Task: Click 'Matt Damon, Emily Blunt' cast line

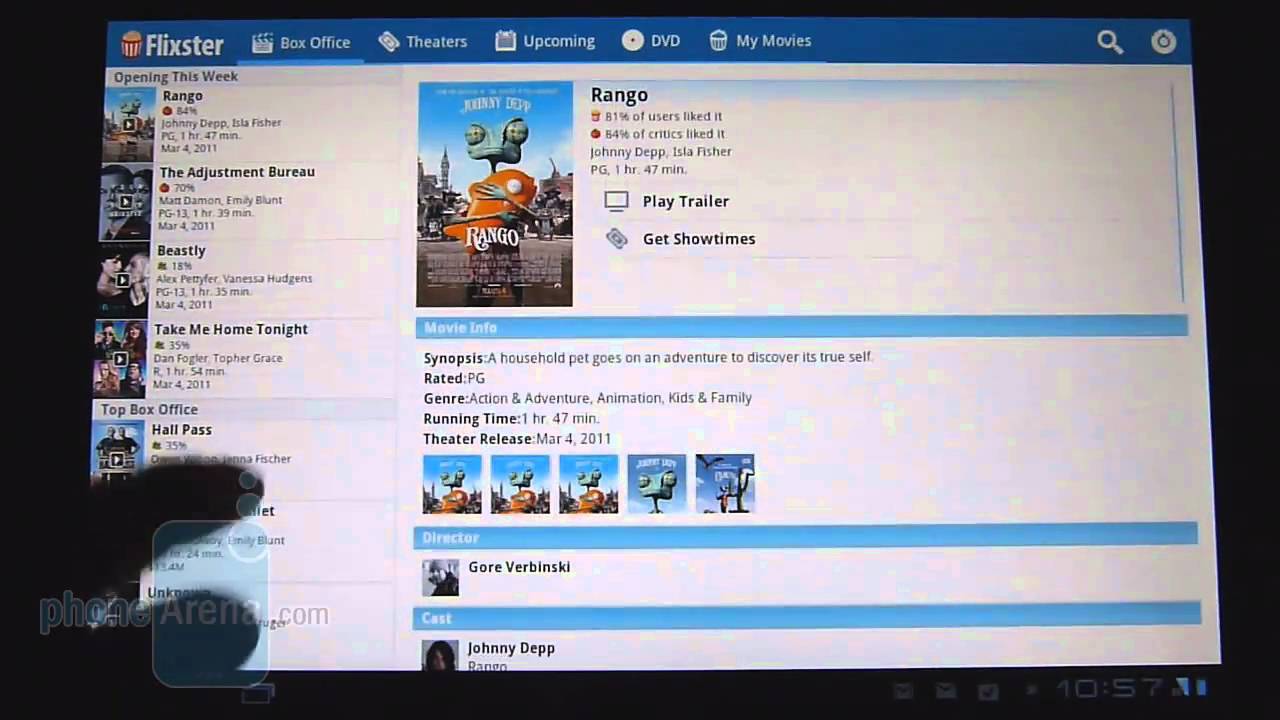Action: point(220,200)
